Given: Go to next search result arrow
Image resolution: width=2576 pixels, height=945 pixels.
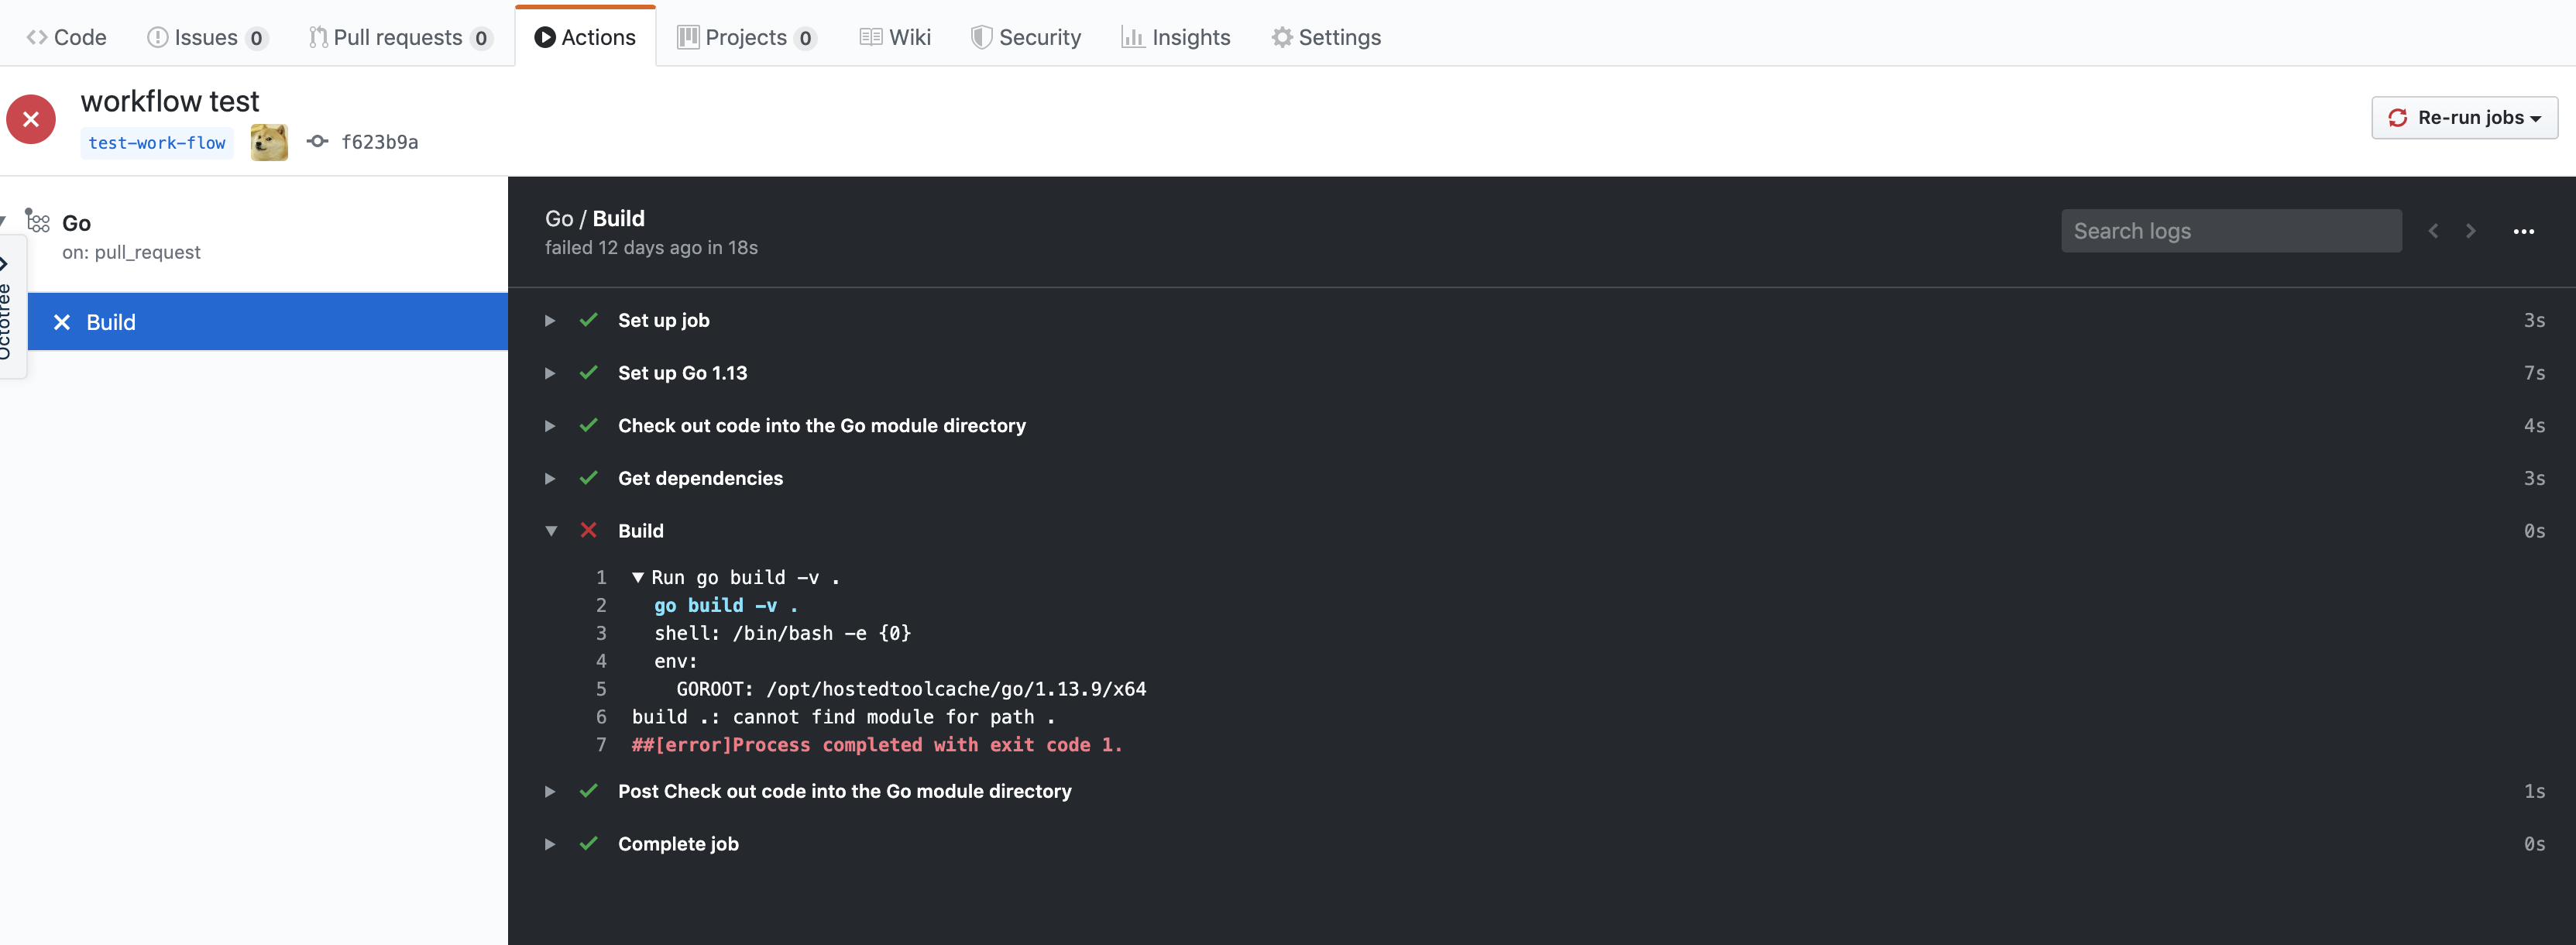Looking at the screenshot, I should [2471, 231].
